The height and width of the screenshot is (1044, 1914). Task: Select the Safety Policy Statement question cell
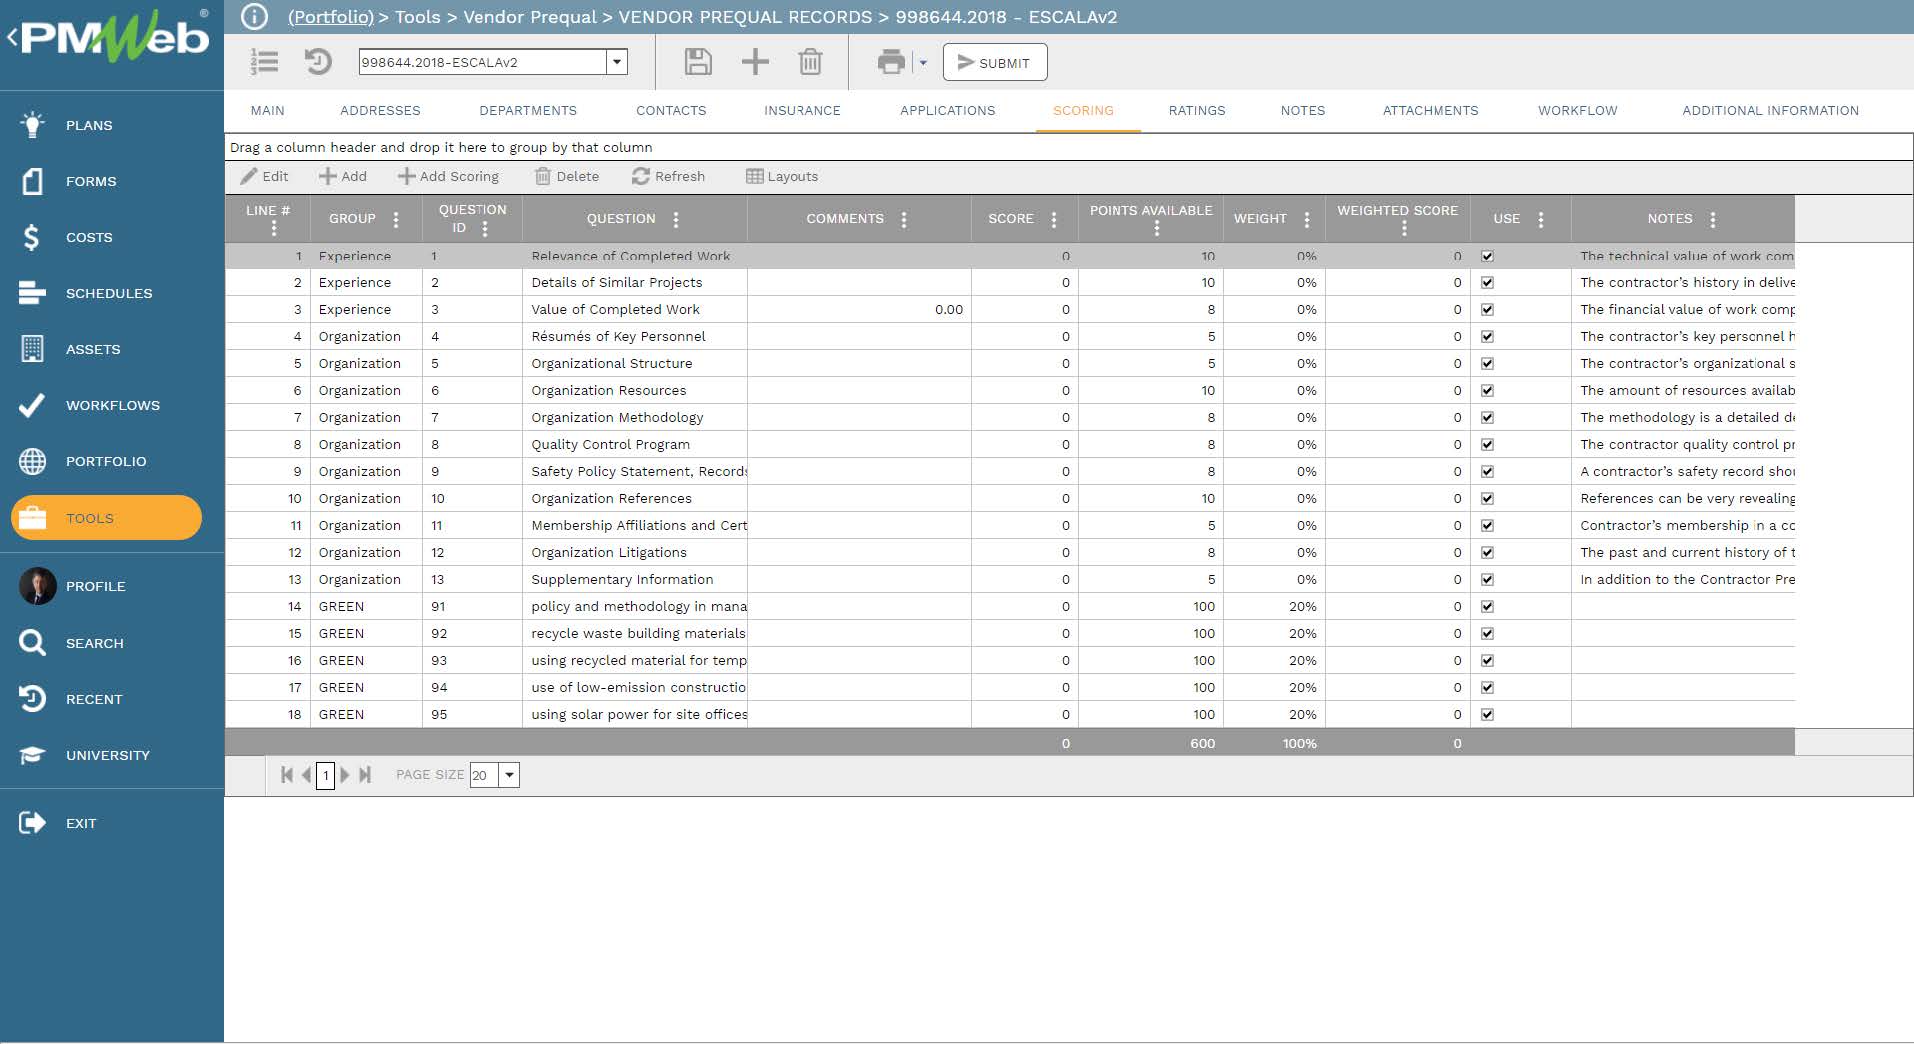pyautogui.click(x=635, y=472)
